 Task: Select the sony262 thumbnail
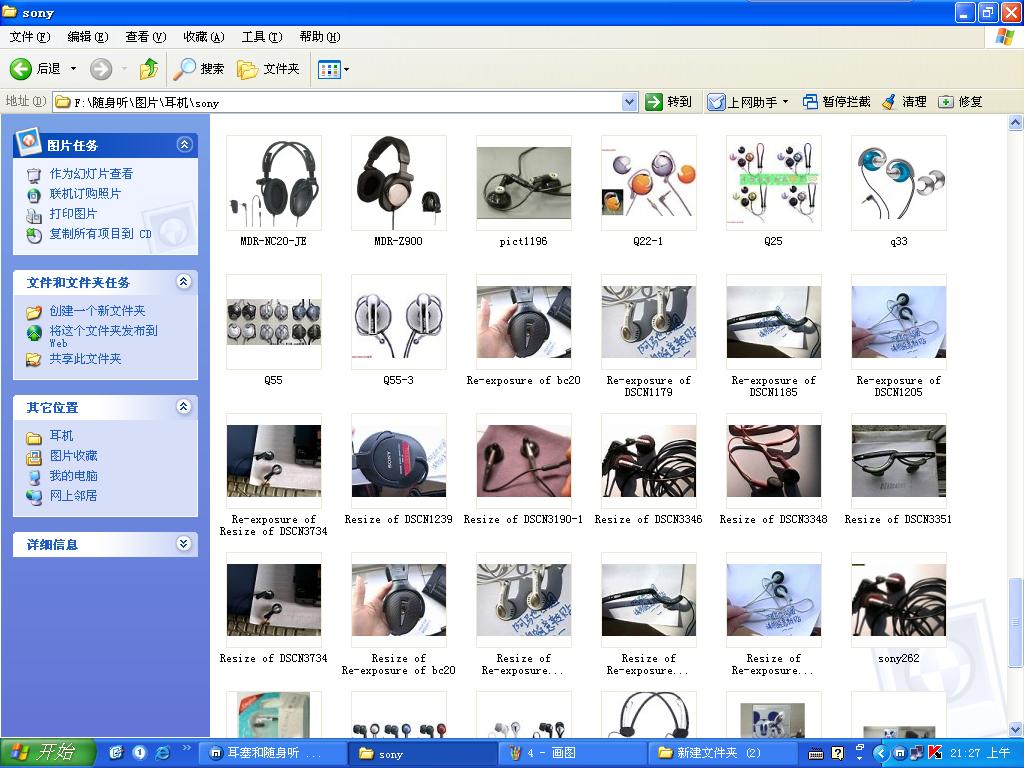coord(899,600)
